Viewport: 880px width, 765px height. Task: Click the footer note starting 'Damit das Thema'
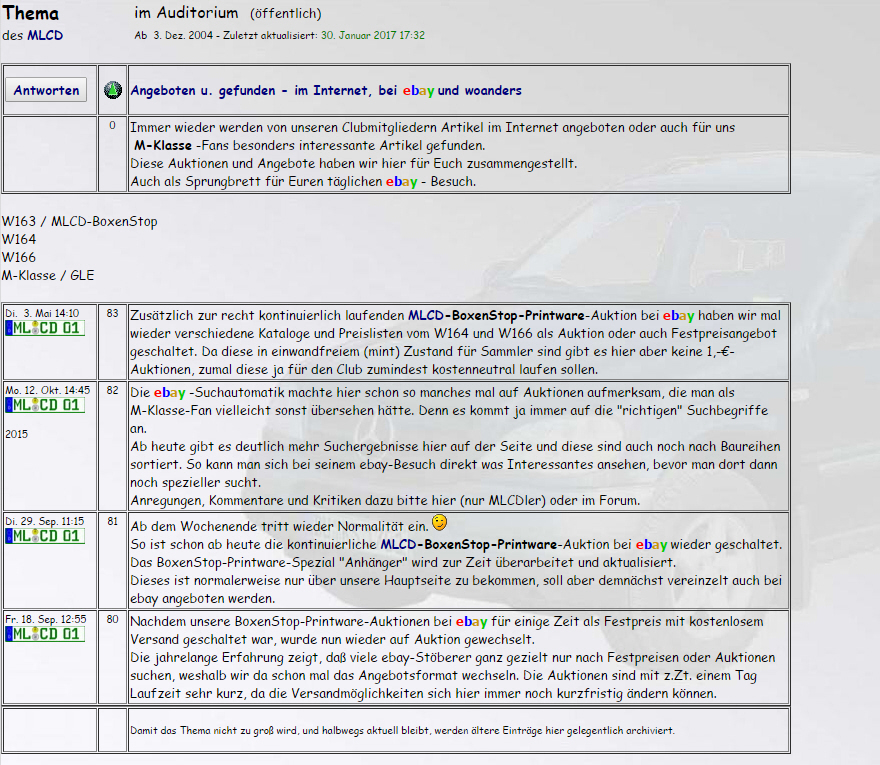(402, 730)
